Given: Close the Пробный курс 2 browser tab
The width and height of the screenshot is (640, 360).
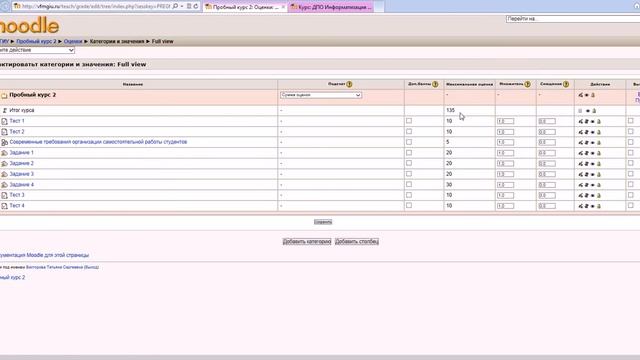Looking at the screenshot, I should click(x=283, y=7).
